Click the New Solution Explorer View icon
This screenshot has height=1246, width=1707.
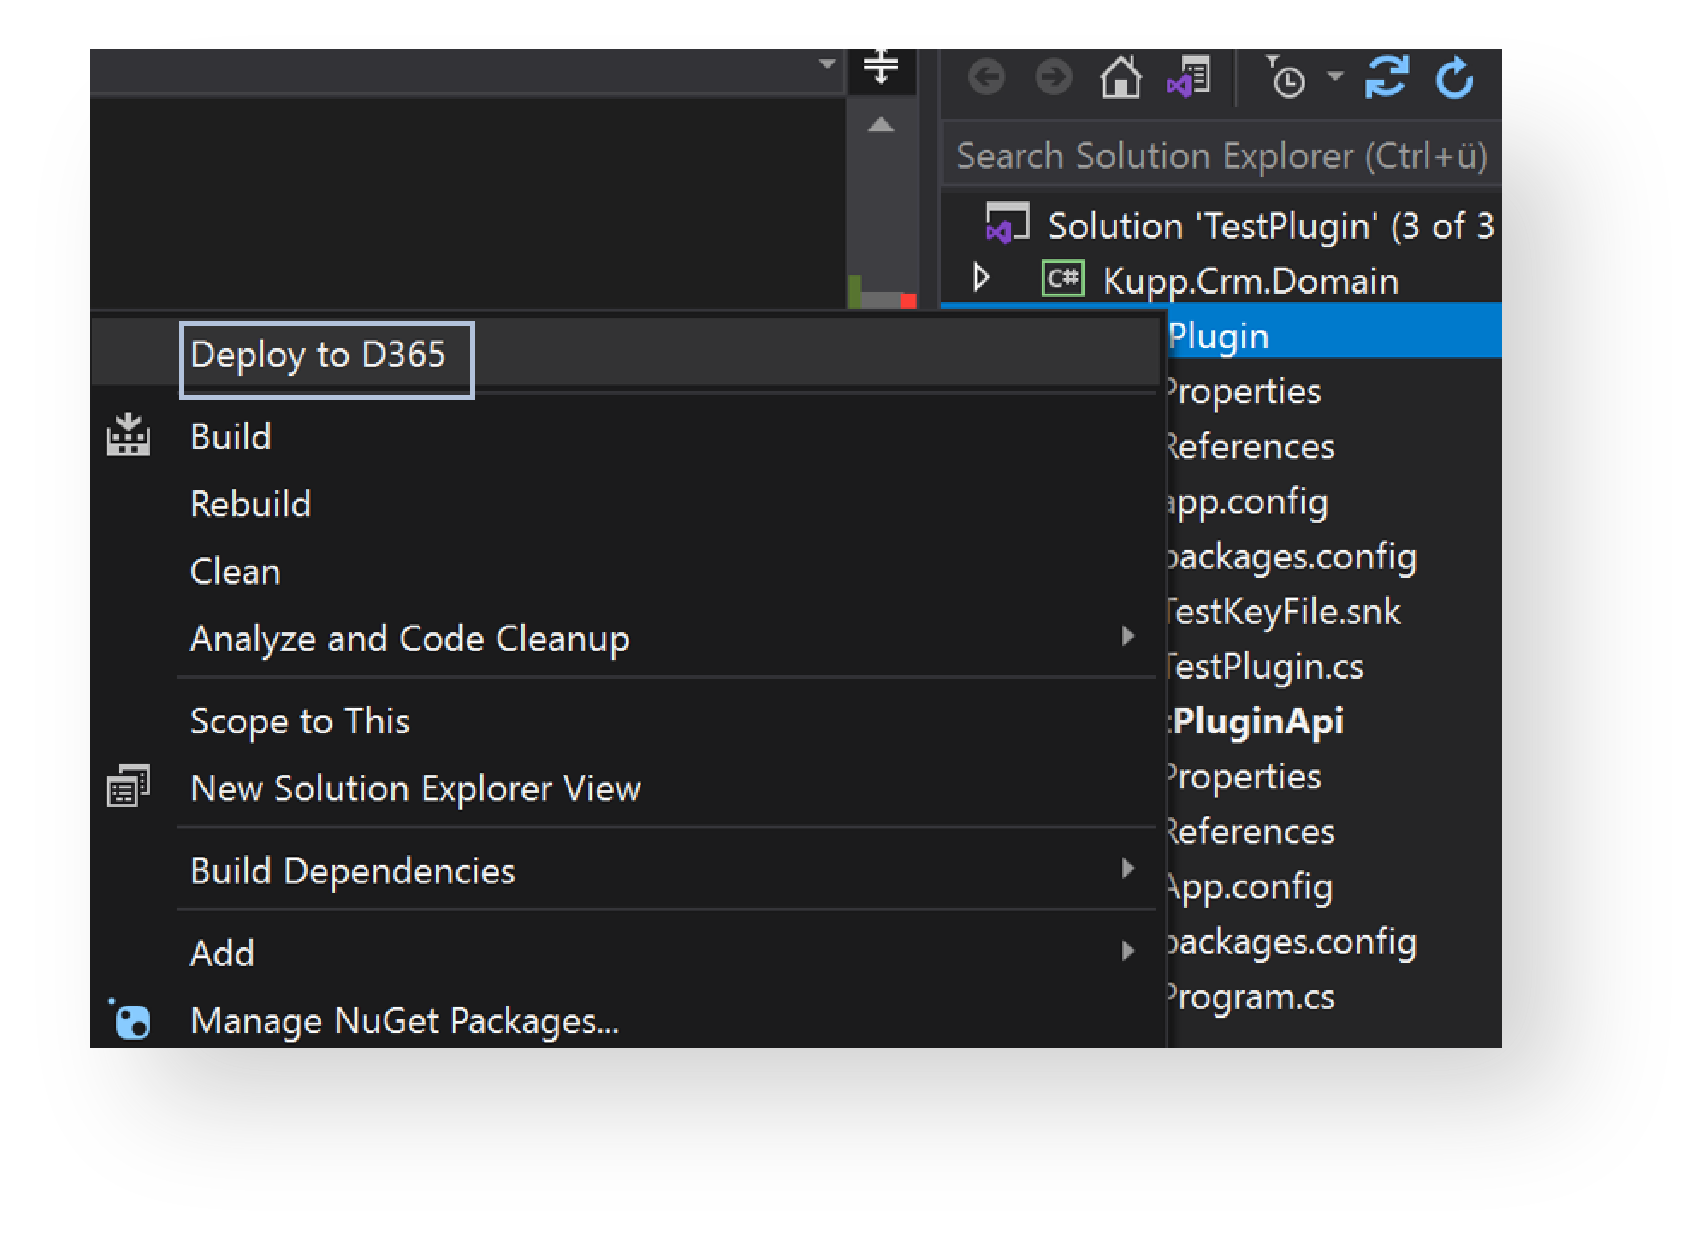pyautogui.click(x=128, y=786)
